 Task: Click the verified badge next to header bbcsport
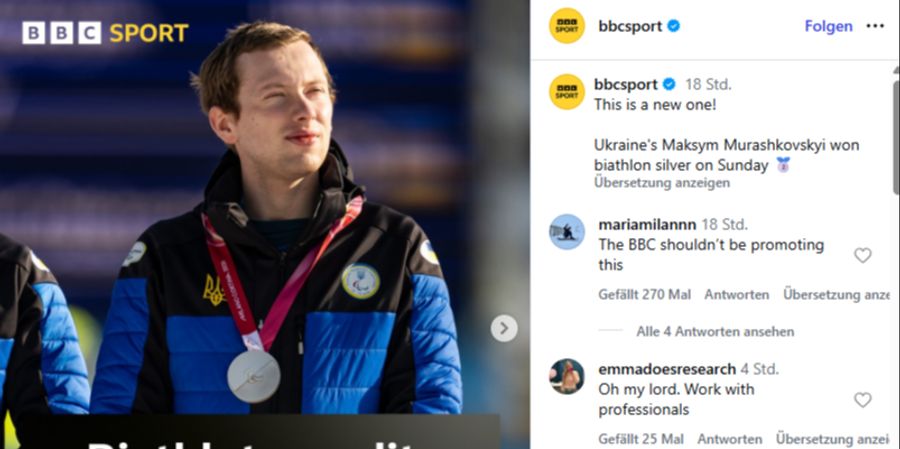click(673, 26)
